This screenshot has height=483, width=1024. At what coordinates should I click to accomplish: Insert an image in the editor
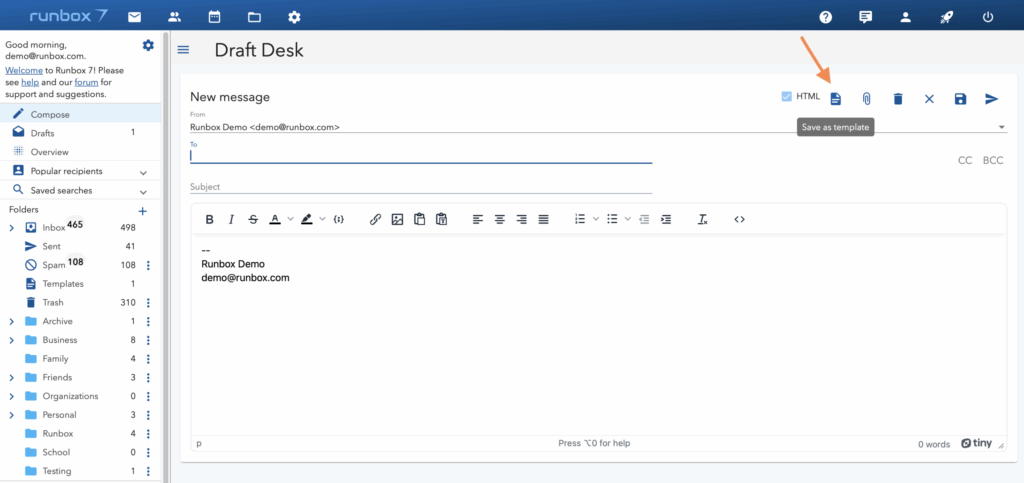tap(397, 219)
